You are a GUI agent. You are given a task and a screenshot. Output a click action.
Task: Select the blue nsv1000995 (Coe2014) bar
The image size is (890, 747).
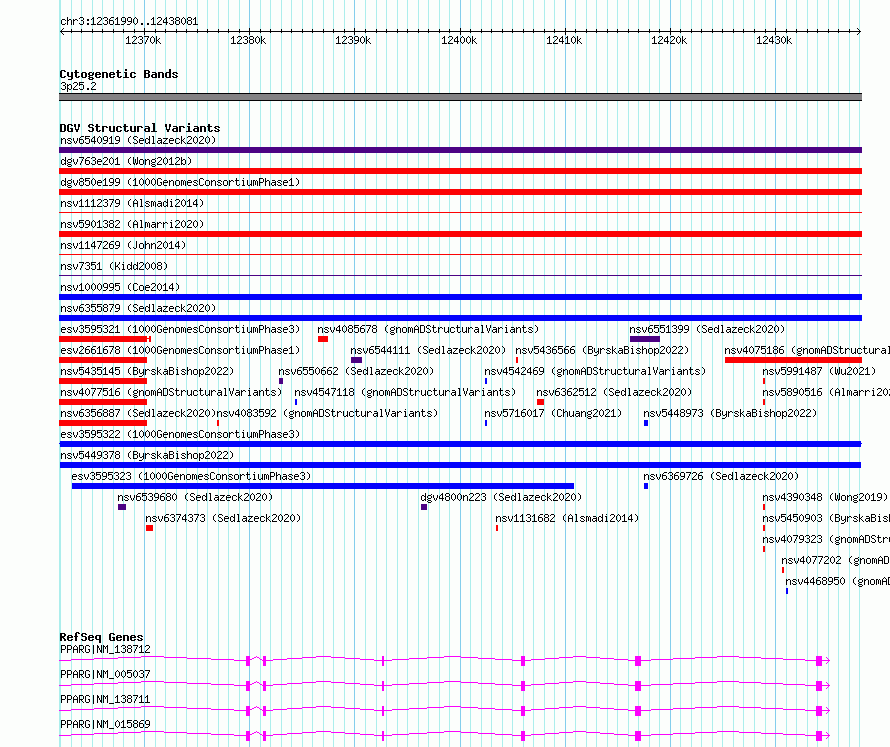pos(460,297)
